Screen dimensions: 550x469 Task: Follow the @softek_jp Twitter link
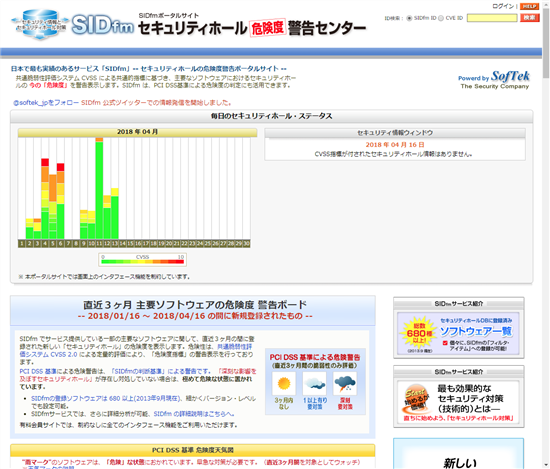point(46,103)
